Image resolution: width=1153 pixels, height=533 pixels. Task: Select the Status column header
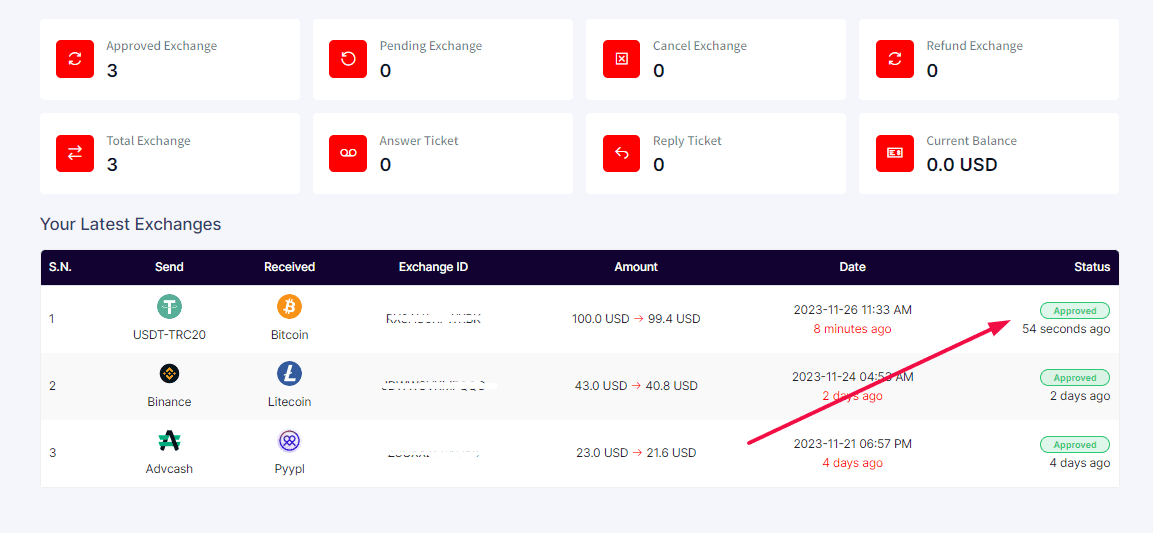click(1092, 267)
